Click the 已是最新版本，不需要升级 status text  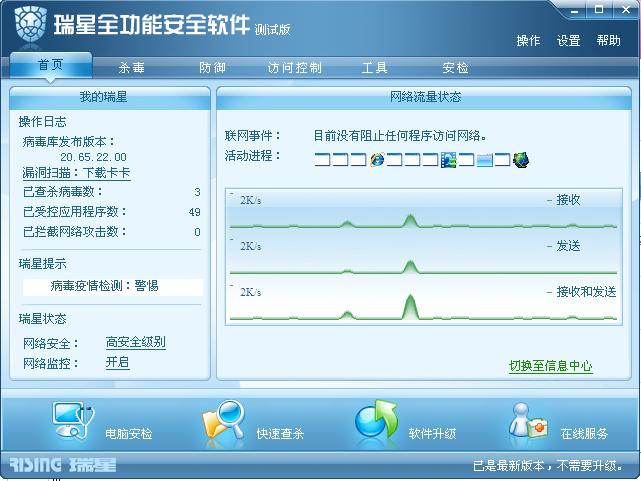pyautogui.click(x=548, y=465)
